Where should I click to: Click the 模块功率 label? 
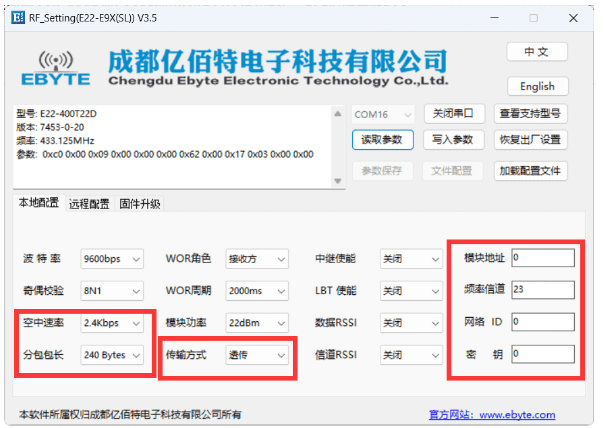coord(186,322)
